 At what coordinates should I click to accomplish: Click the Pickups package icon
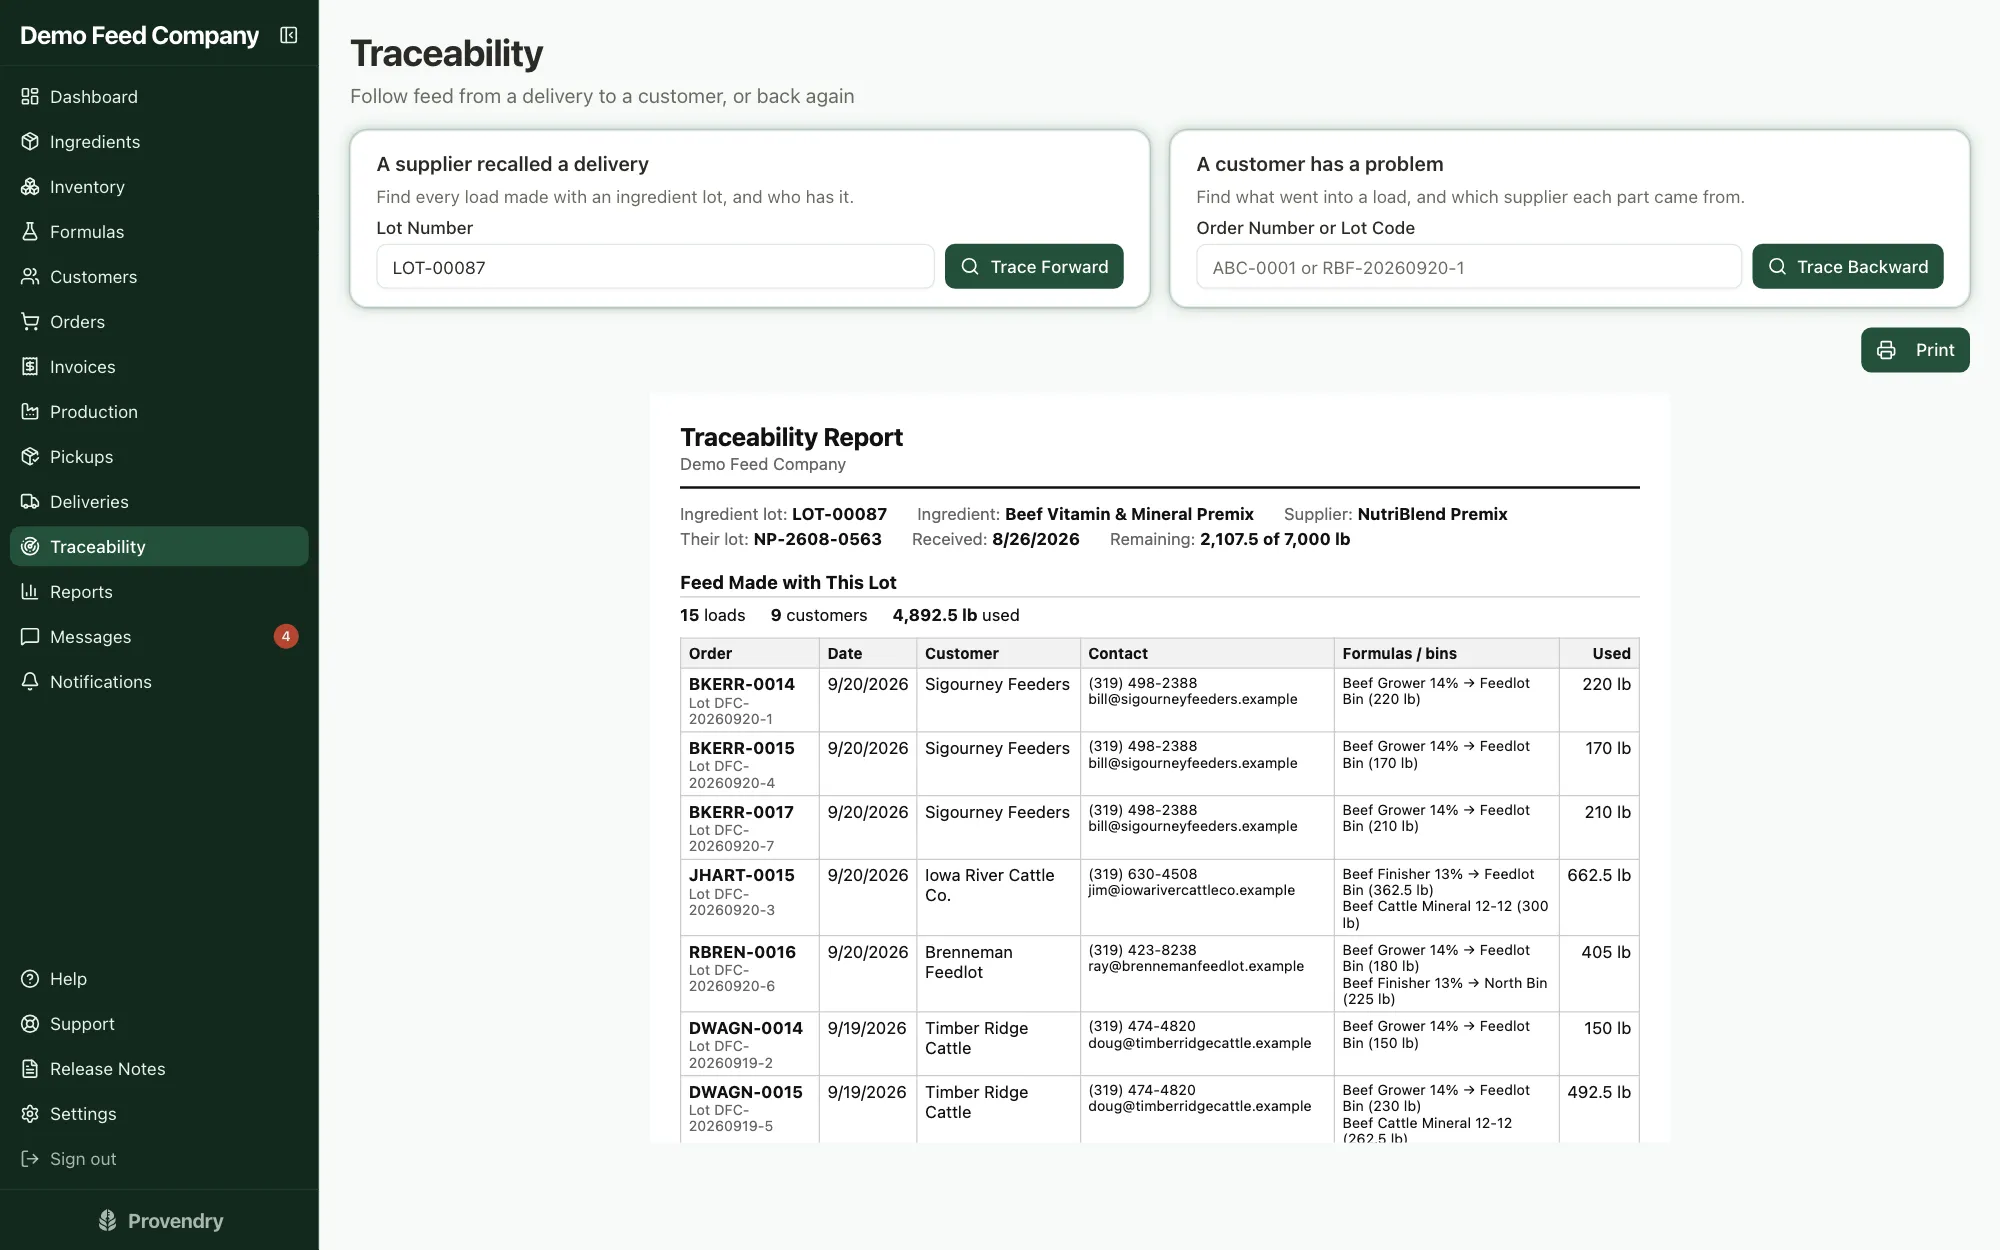click(30, 457)
